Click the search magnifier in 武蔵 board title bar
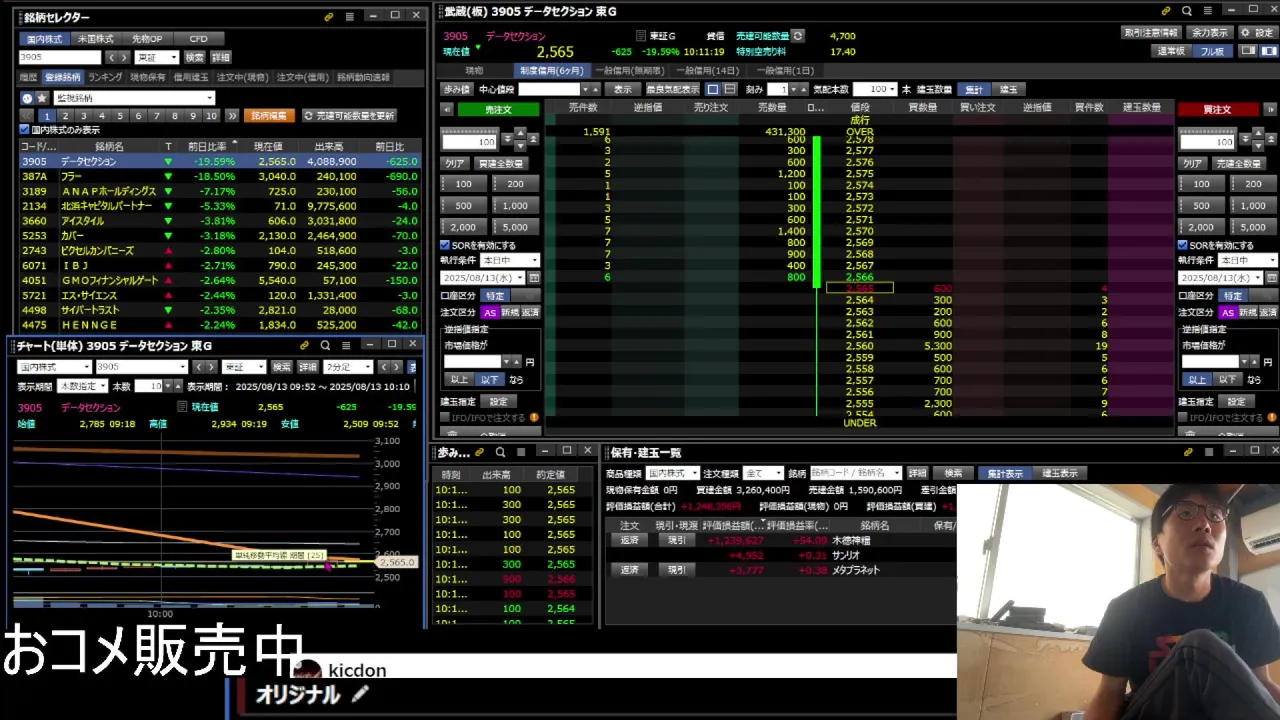 click(x=1186, y=11)
